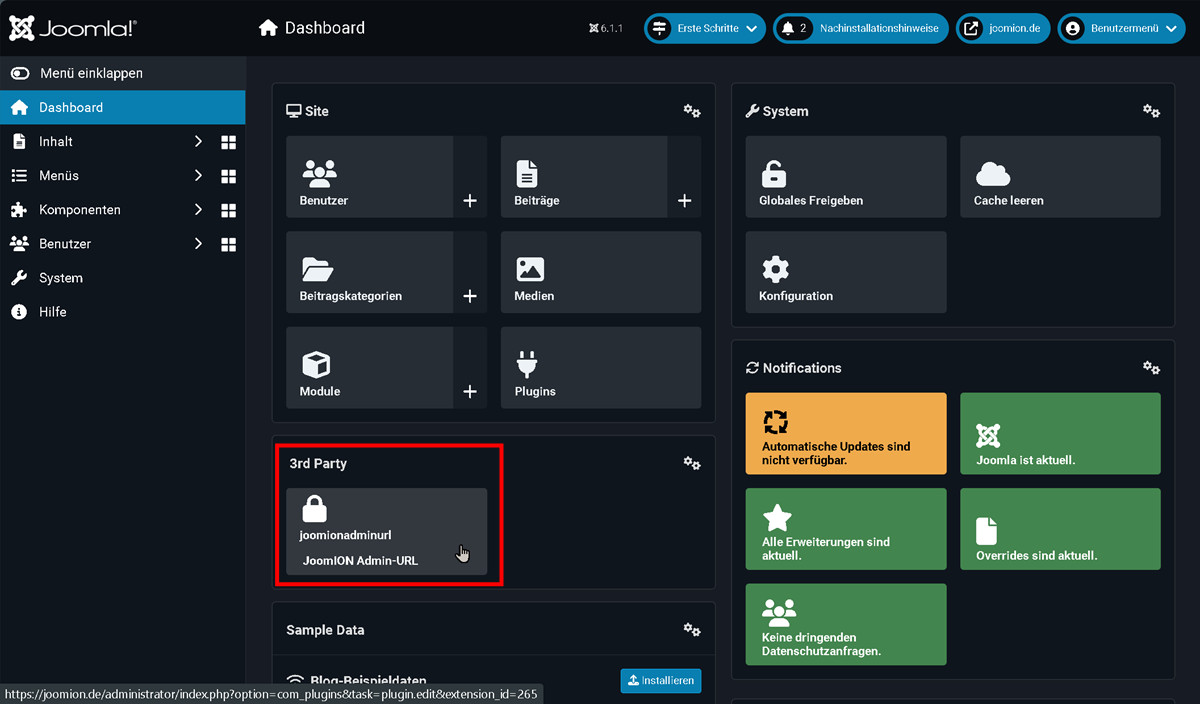Open the System sidebar menu item

(122, 278)
